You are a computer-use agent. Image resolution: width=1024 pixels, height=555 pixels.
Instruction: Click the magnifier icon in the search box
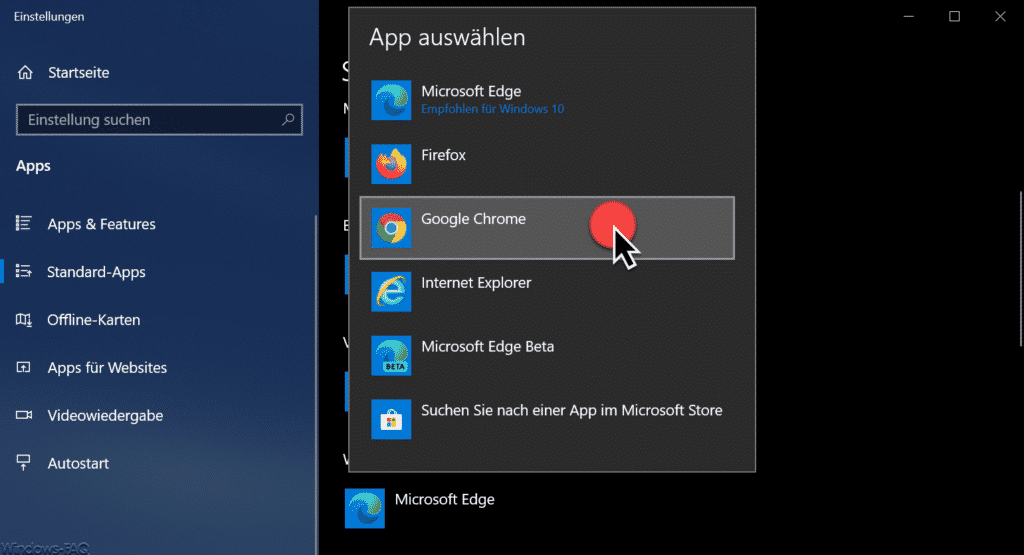point(288,119)
